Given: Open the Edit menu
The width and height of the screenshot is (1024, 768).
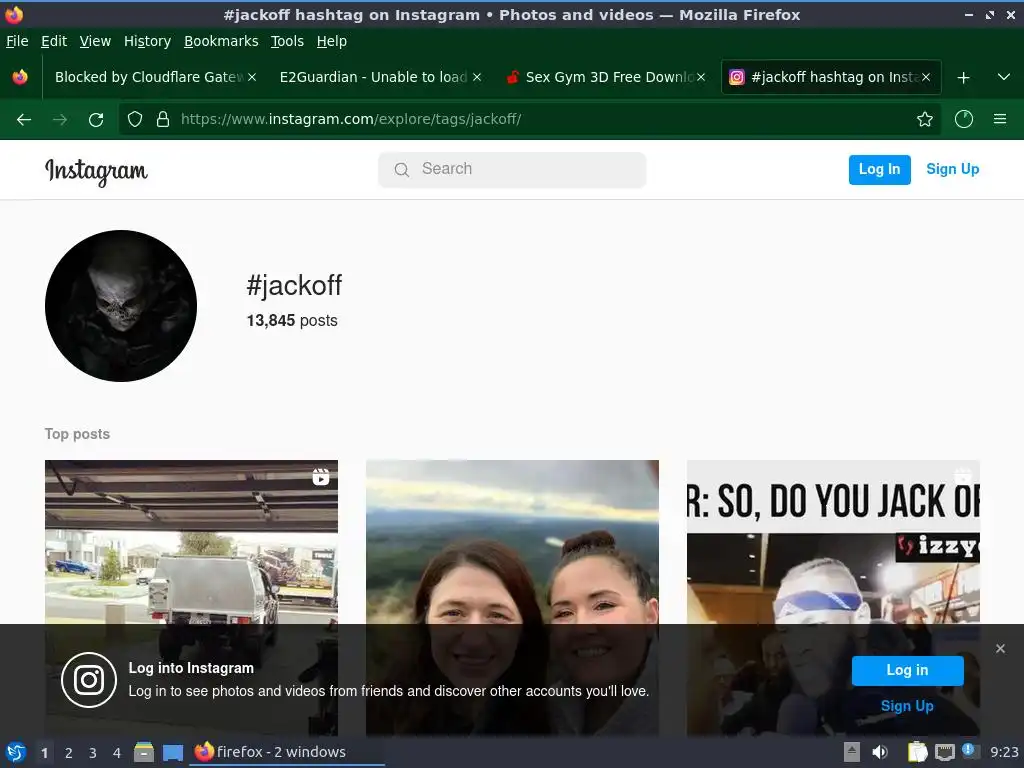Looking at the screenshot, I should pyautogui.click(x=54, y=41).
